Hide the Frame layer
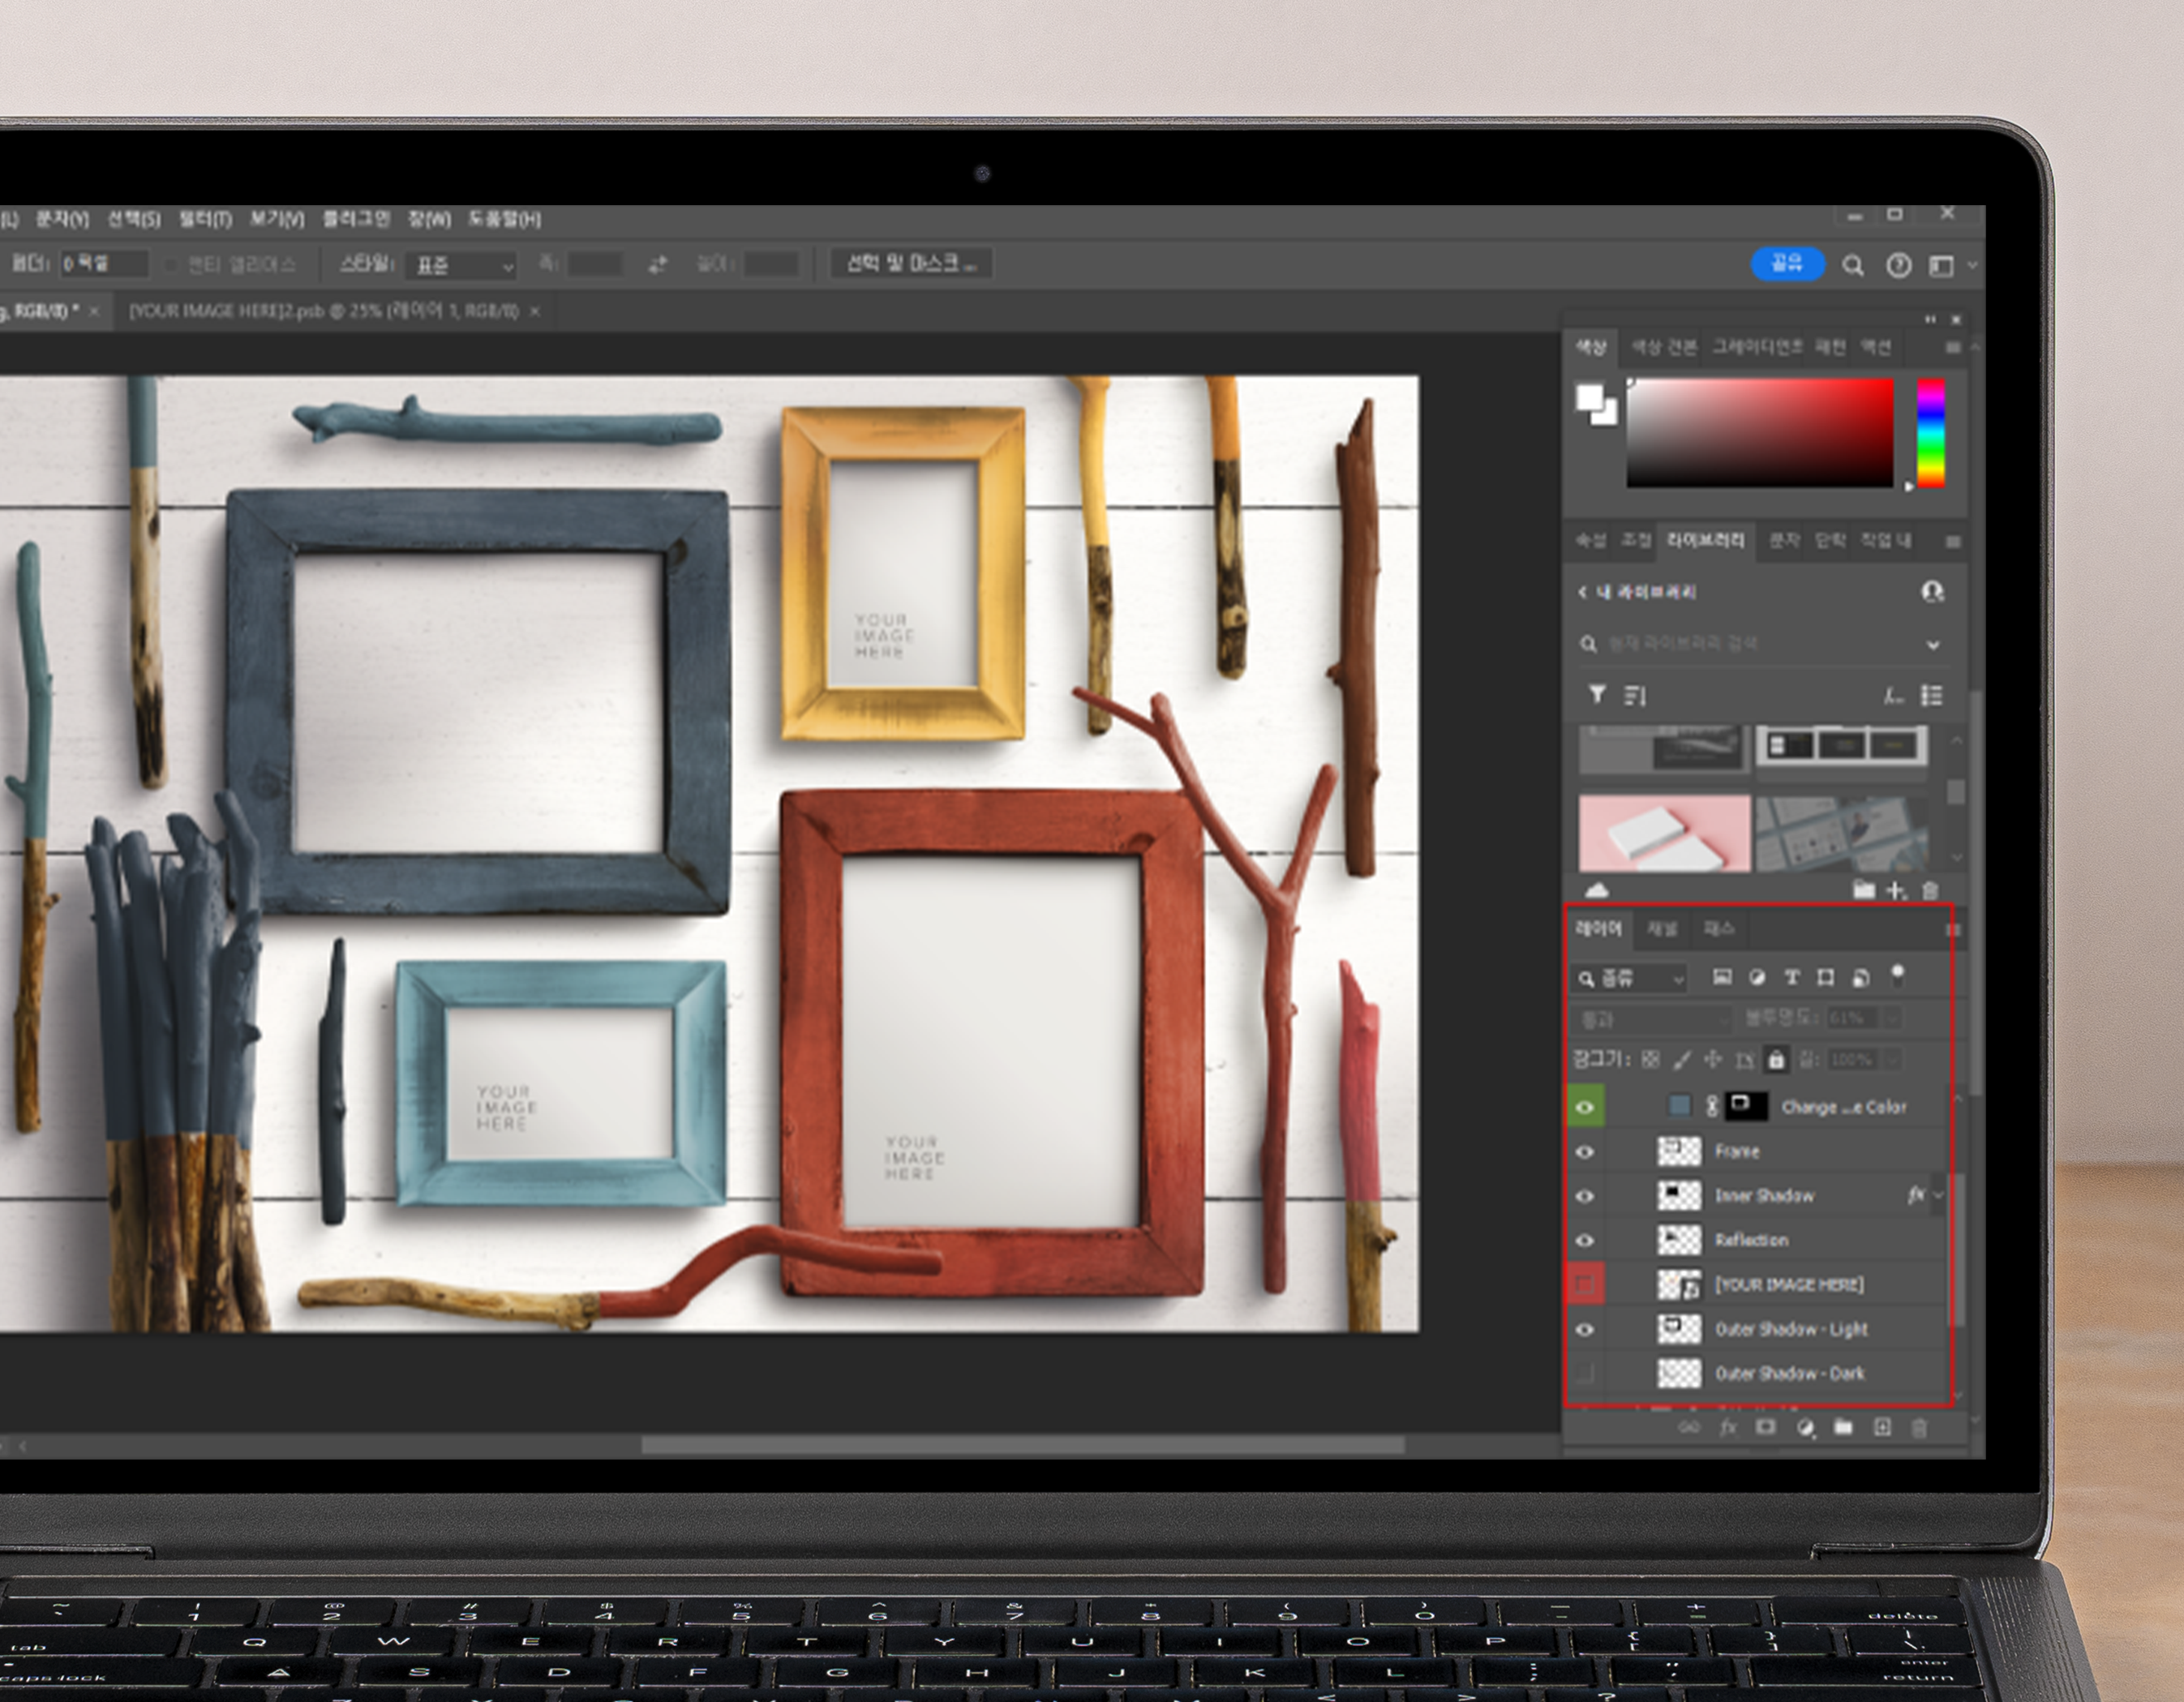Image resolution: width=2184 pixels, height=1702 pixels. click(1585, 1152)
